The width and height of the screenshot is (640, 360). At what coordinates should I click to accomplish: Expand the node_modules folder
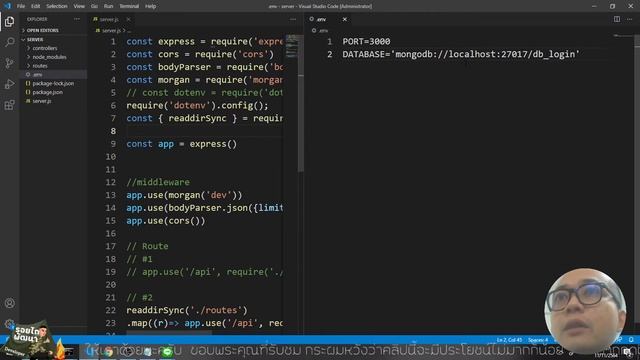point(49,57)
